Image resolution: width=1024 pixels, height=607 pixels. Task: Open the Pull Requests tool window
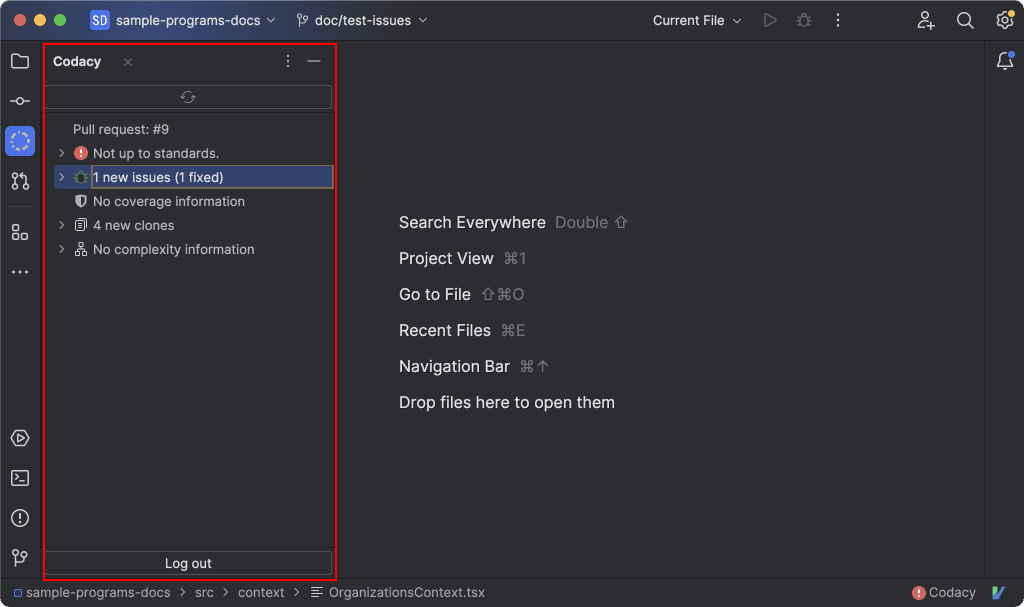20,181
